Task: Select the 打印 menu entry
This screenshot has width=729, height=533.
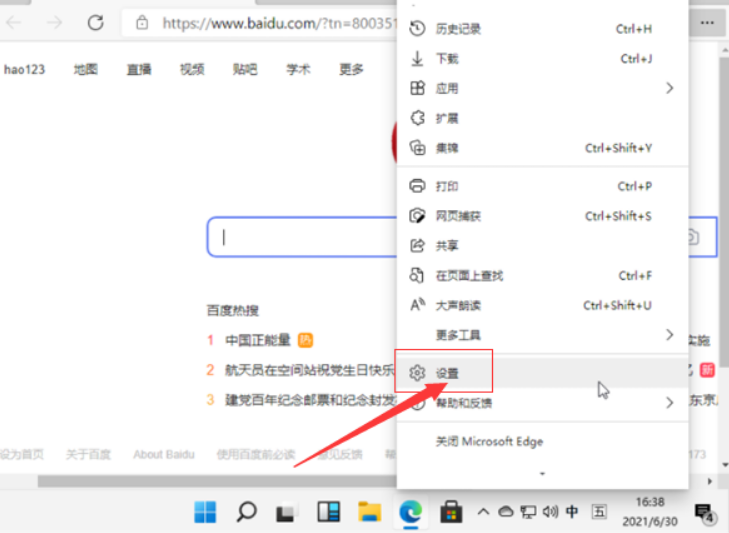Action: click(x=542, y=186)
